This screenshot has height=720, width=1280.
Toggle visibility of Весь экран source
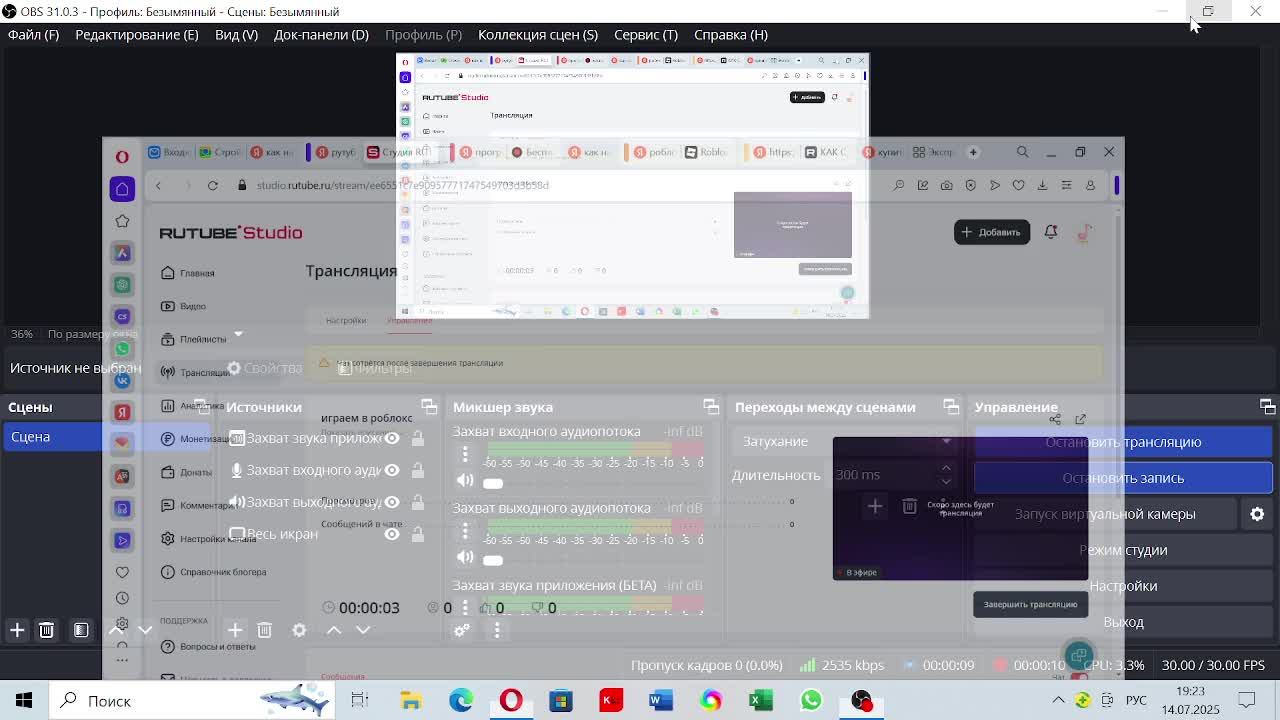[392, 534]
